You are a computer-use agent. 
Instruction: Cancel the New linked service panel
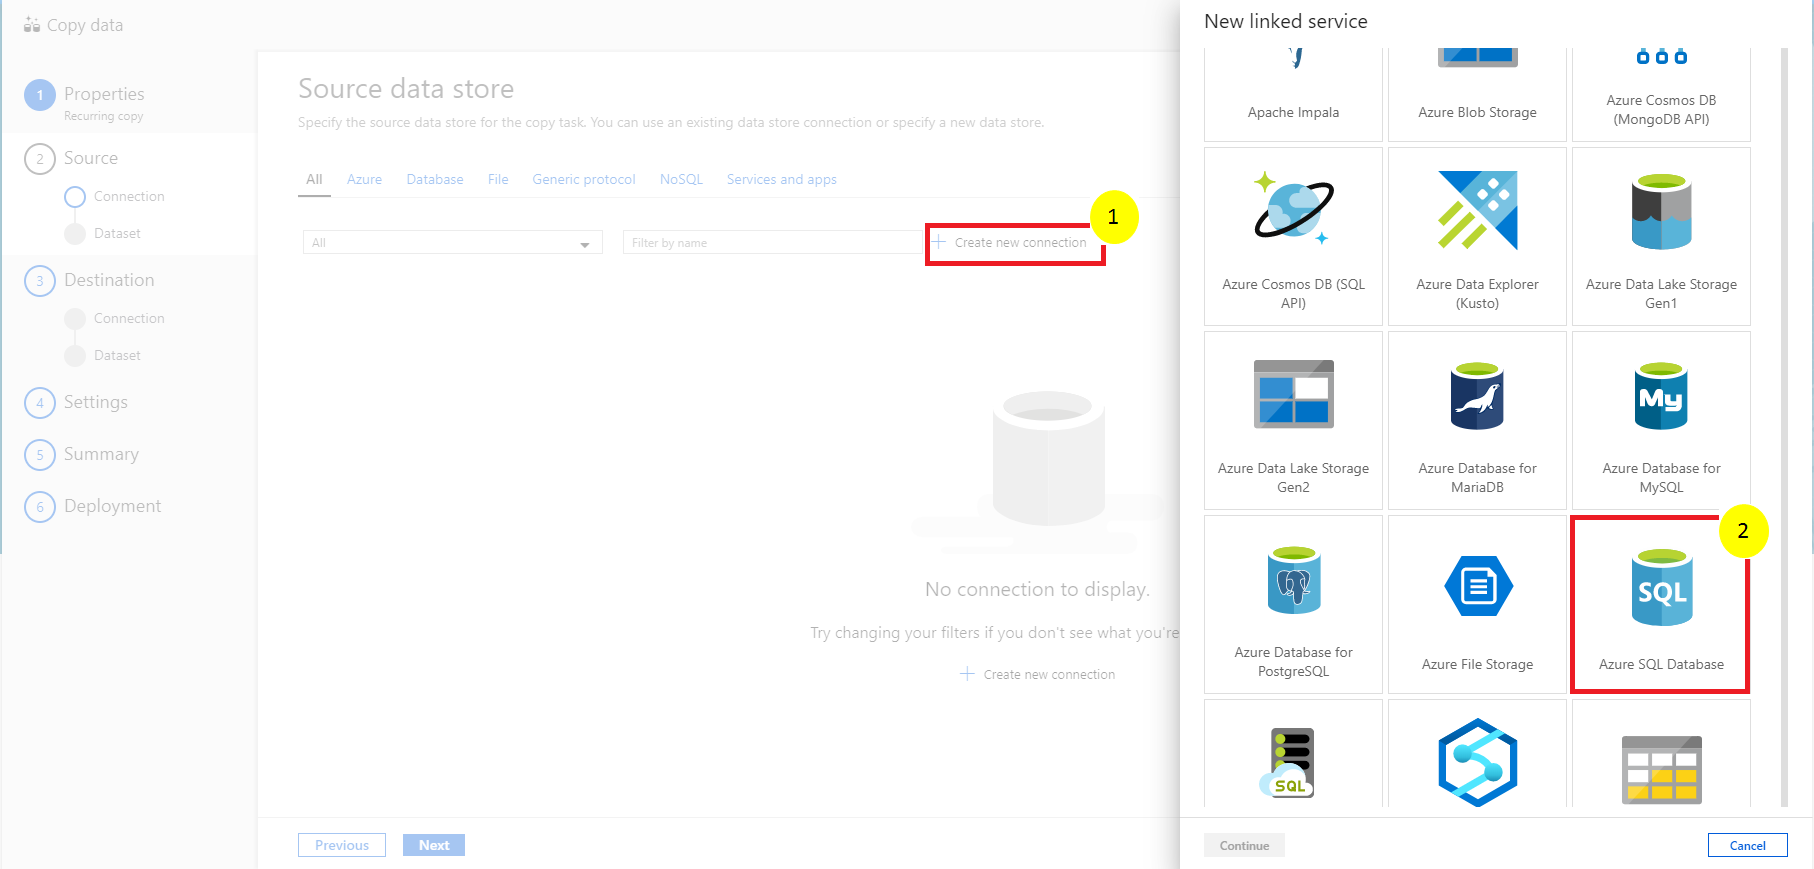[x=1747, y=845]
